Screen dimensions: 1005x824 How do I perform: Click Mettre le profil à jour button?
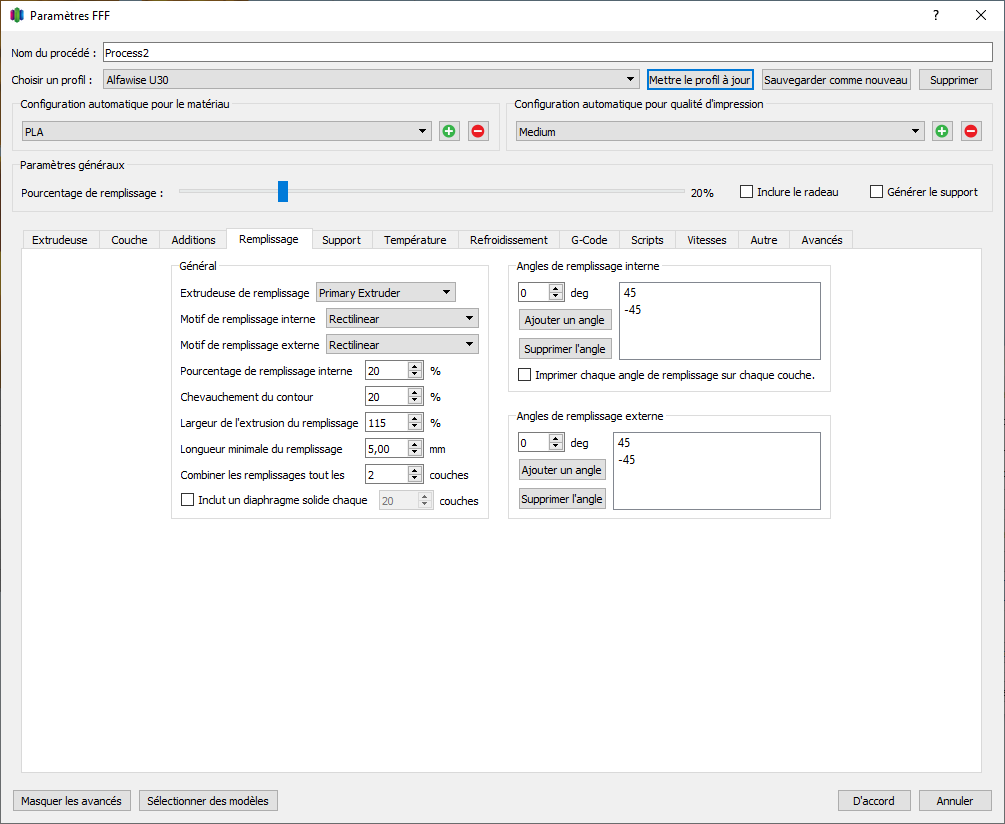(x=700, y=79)
